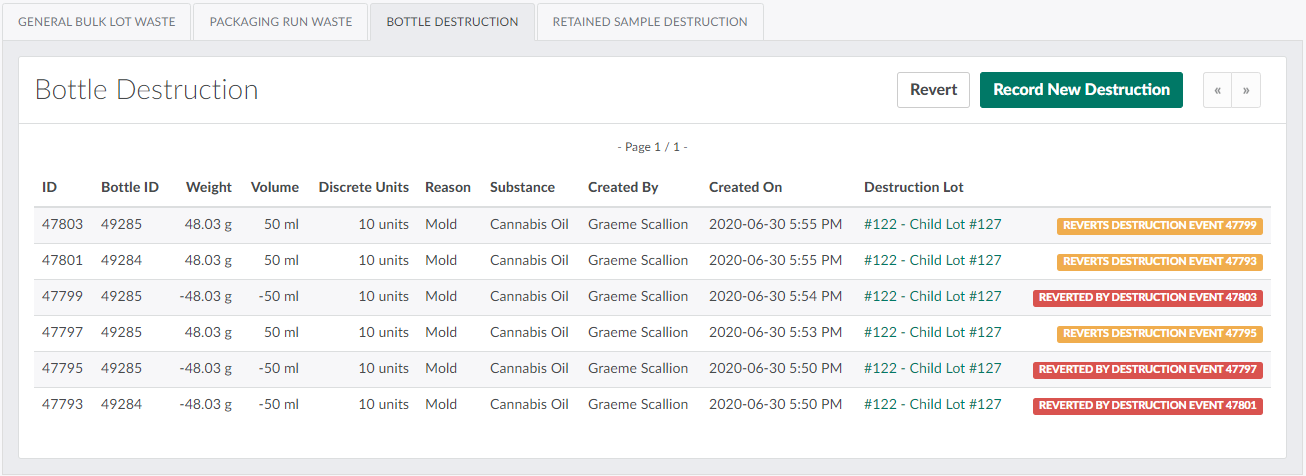This screenshot has width=1306, height=476.
Task: Click the Reverts Destruction Event 47799 badge
Action: click(x=1159, y=226)
